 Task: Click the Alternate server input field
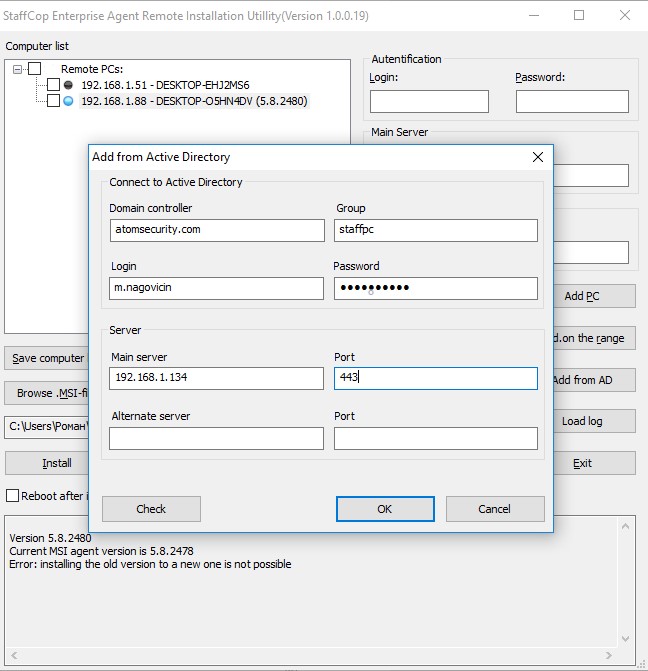pyautogui.click(x=216, y=438)
